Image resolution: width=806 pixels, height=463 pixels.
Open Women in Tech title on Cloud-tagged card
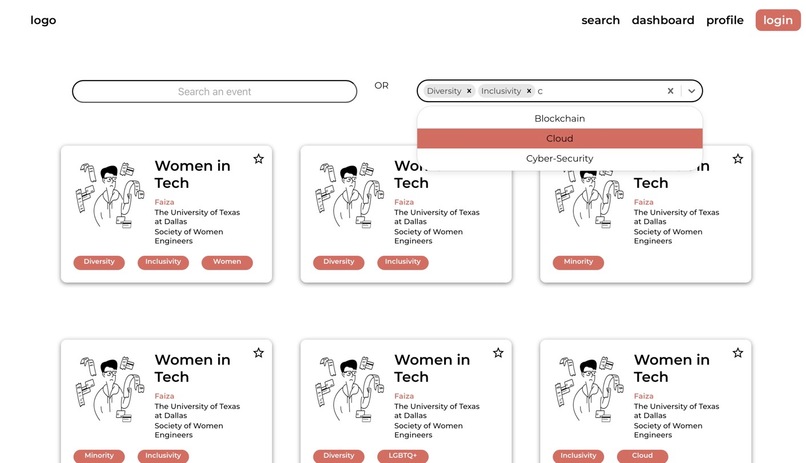click(x=671, y=368)
